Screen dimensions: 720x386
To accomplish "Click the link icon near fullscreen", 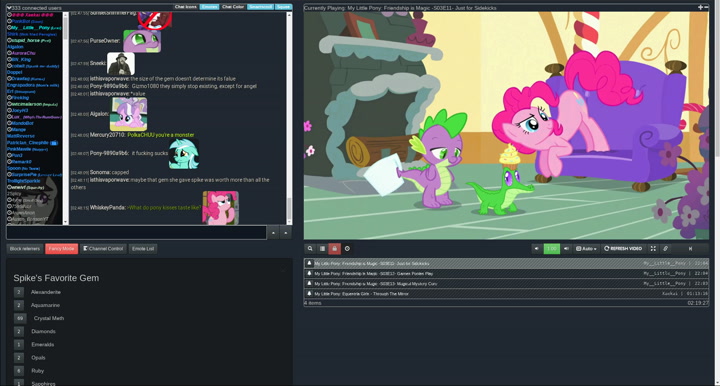I will [665, 248].
